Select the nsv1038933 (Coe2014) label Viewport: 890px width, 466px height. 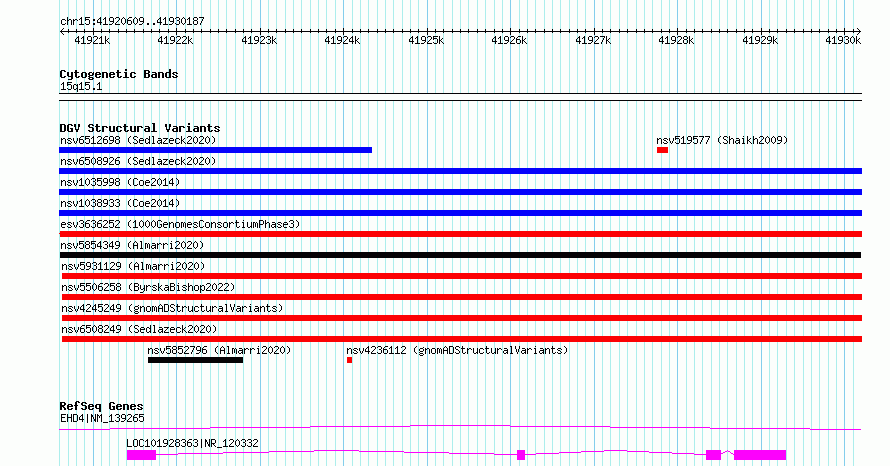tap(120, 203)
